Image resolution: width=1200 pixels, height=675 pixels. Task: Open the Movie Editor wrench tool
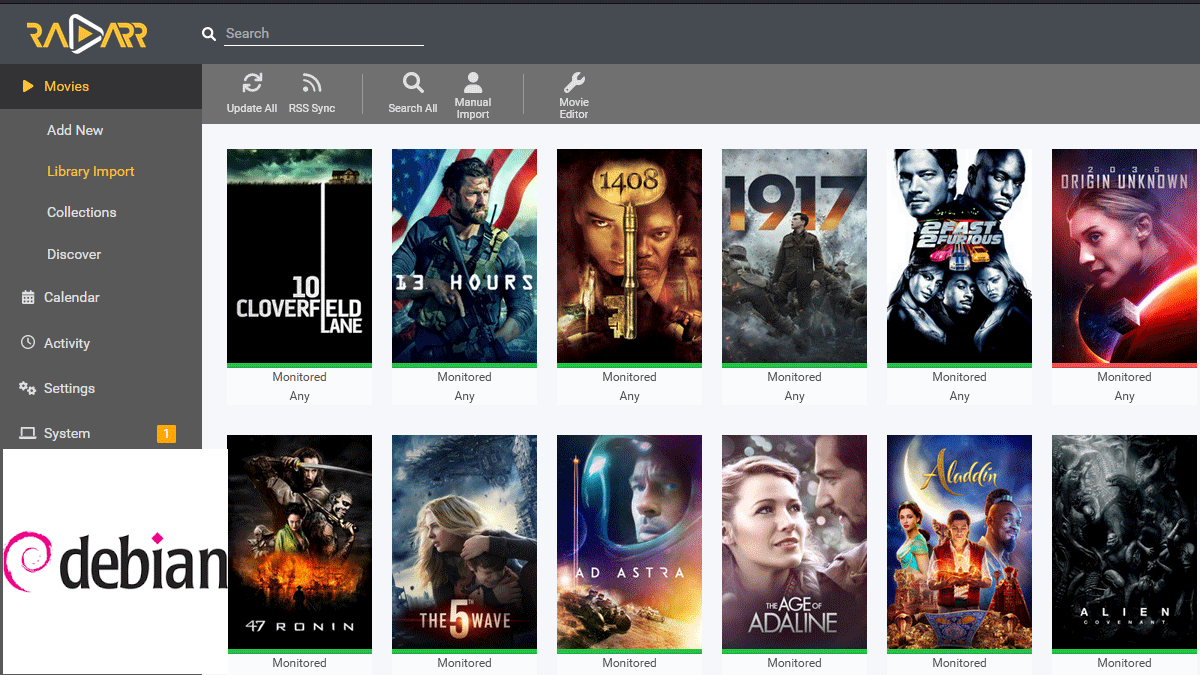point(574,83)
